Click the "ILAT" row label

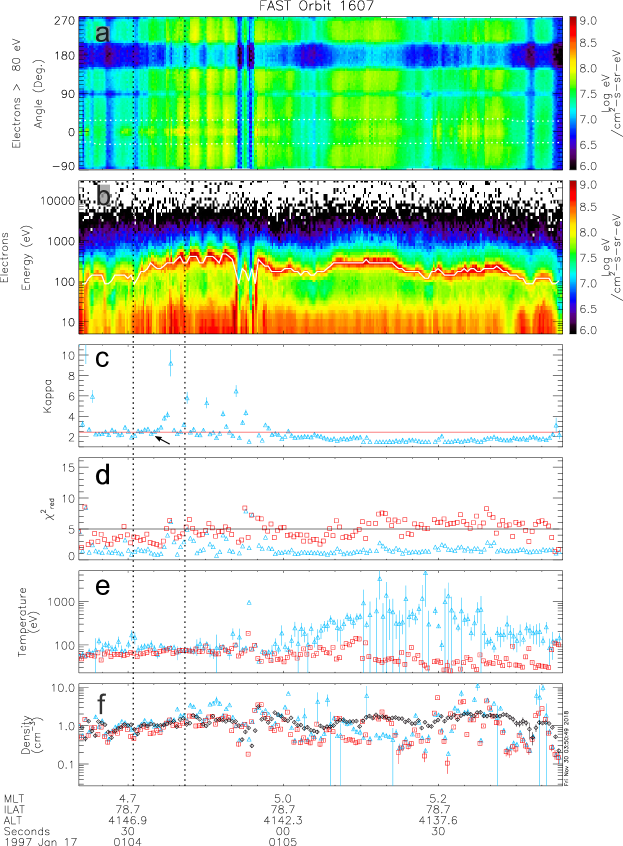(x=14, y=809)
